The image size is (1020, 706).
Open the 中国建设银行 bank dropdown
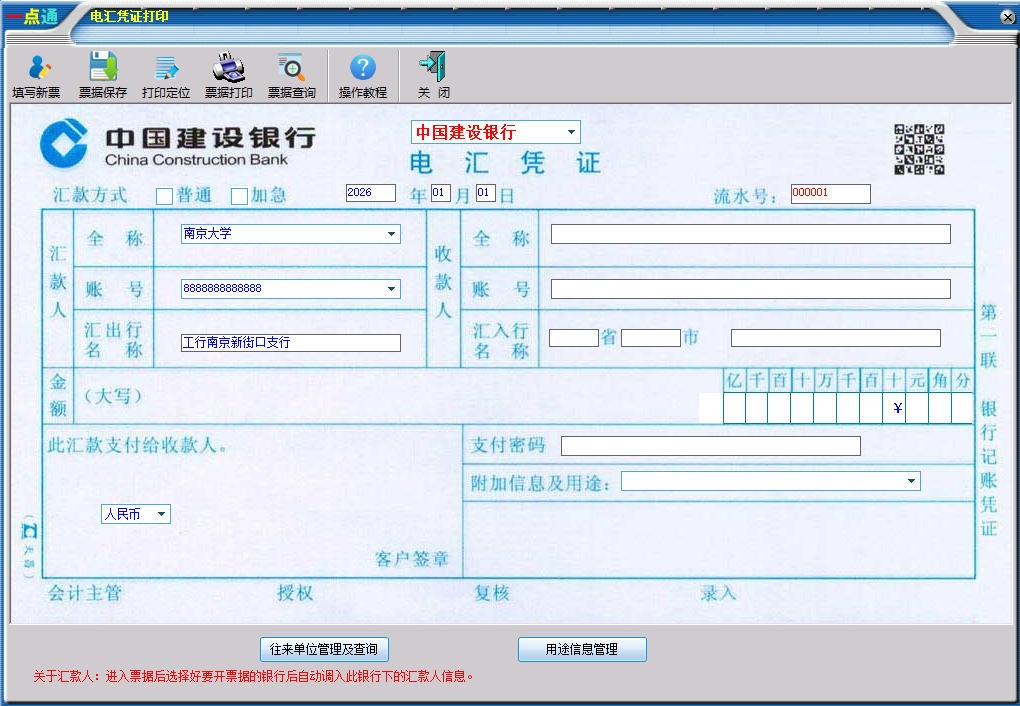(x=570, y=131)
